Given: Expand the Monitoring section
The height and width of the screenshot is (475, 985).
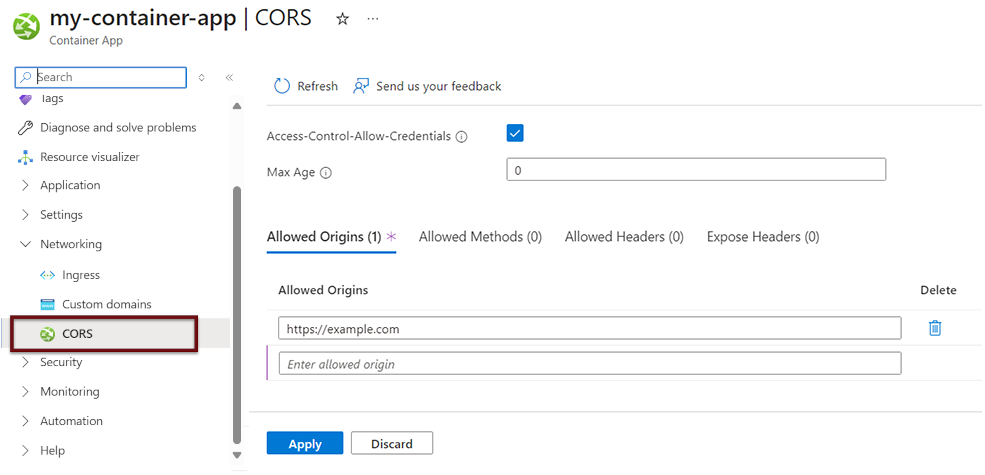Looking at the screenshot, I should tap(69, 392).
